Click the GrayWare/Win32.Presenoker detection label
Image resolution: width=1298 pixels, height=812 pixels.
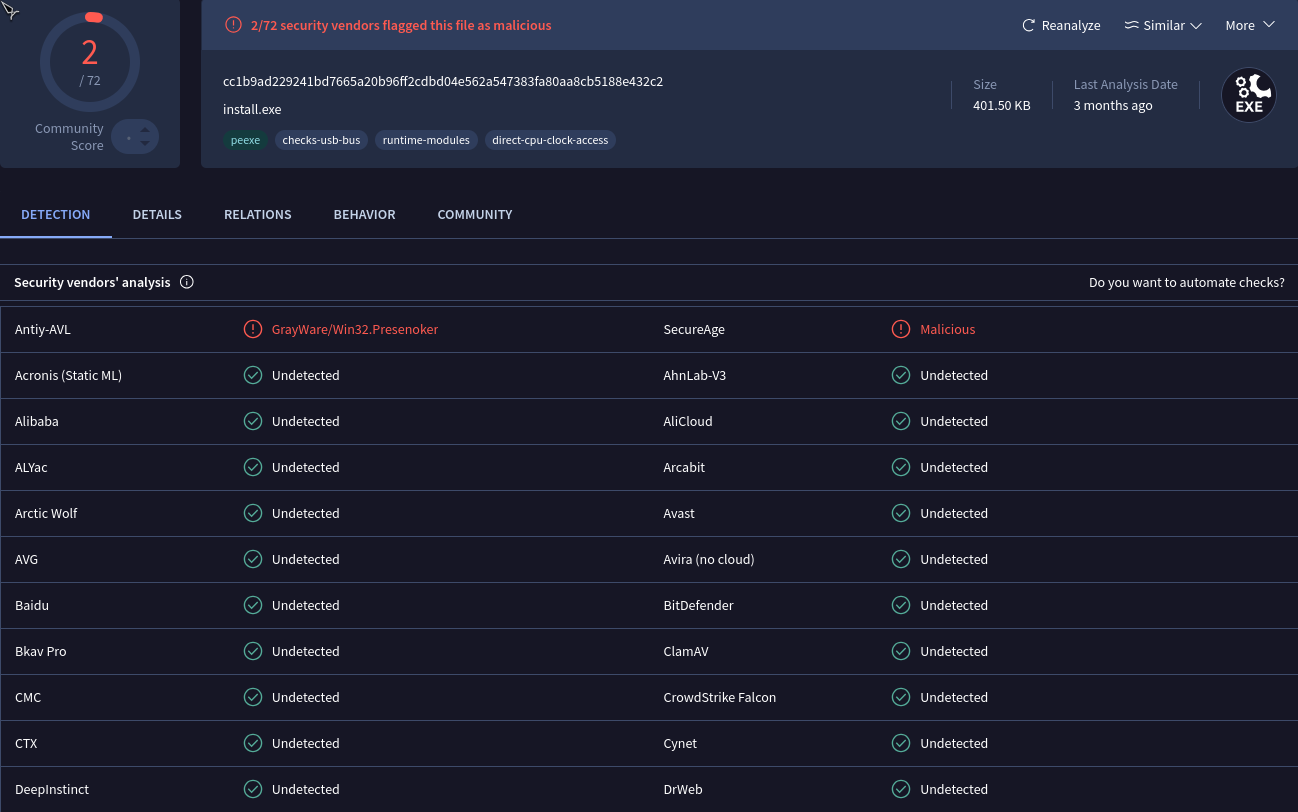pyautogui.click(x=355, y=329)
